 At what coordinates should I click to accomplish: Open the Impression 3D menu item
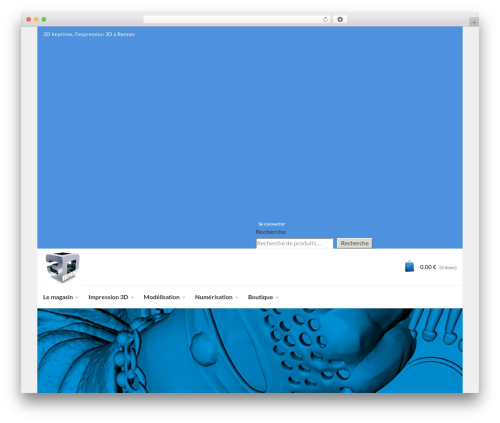108,297
